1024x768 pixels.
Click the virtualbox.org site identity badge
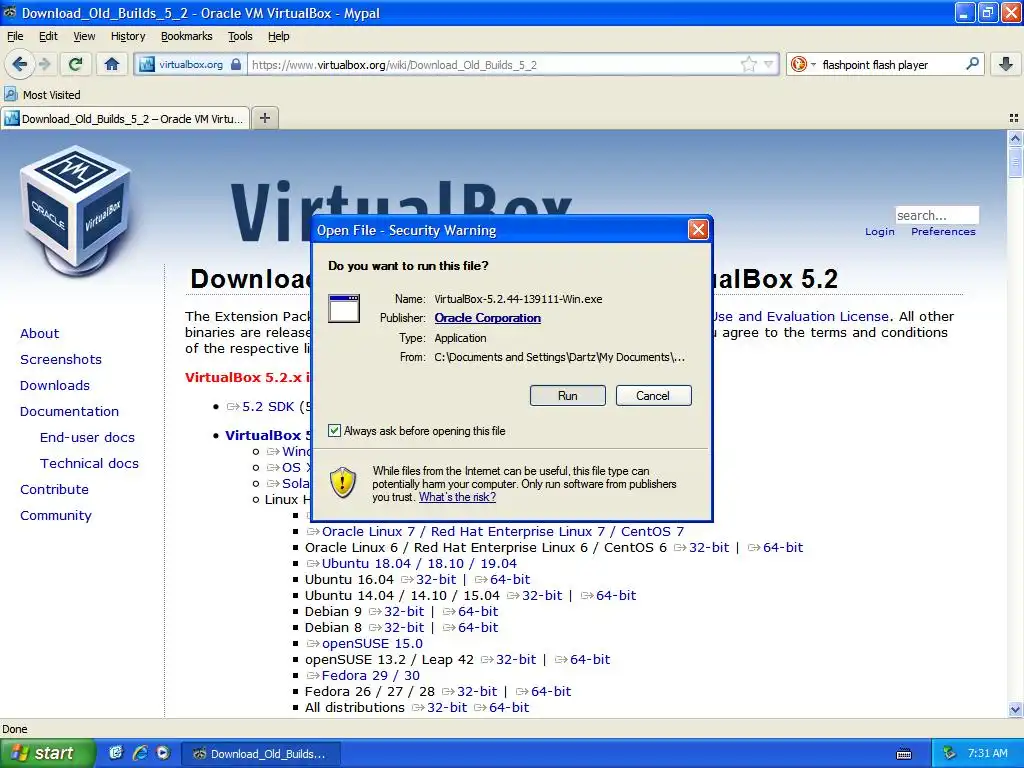coord(190,65)
